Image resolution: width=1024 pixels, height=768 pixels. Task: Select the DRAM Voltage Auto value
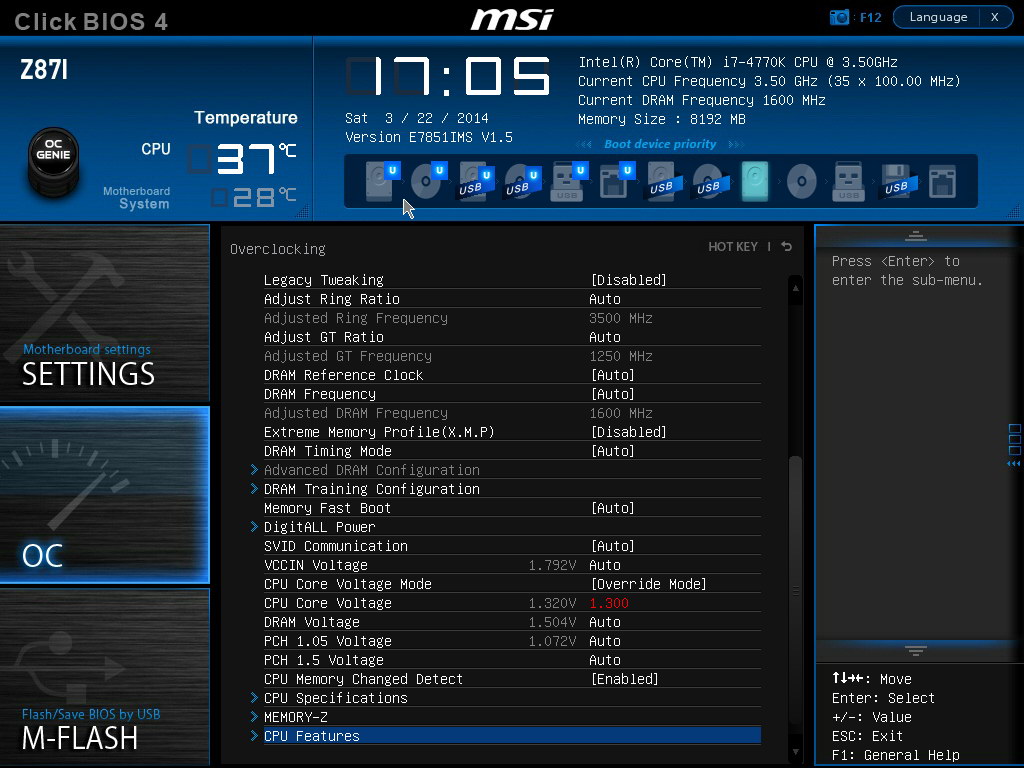pyautogui.click(x=605, y=622)
